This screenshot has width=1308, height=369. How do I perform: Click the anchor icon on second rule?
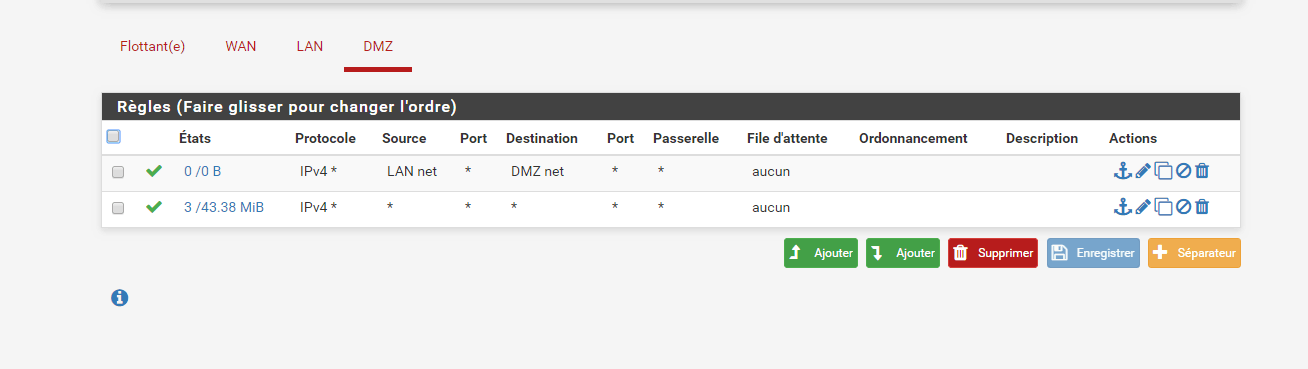pyautogui.click(x=1122, y=207)
